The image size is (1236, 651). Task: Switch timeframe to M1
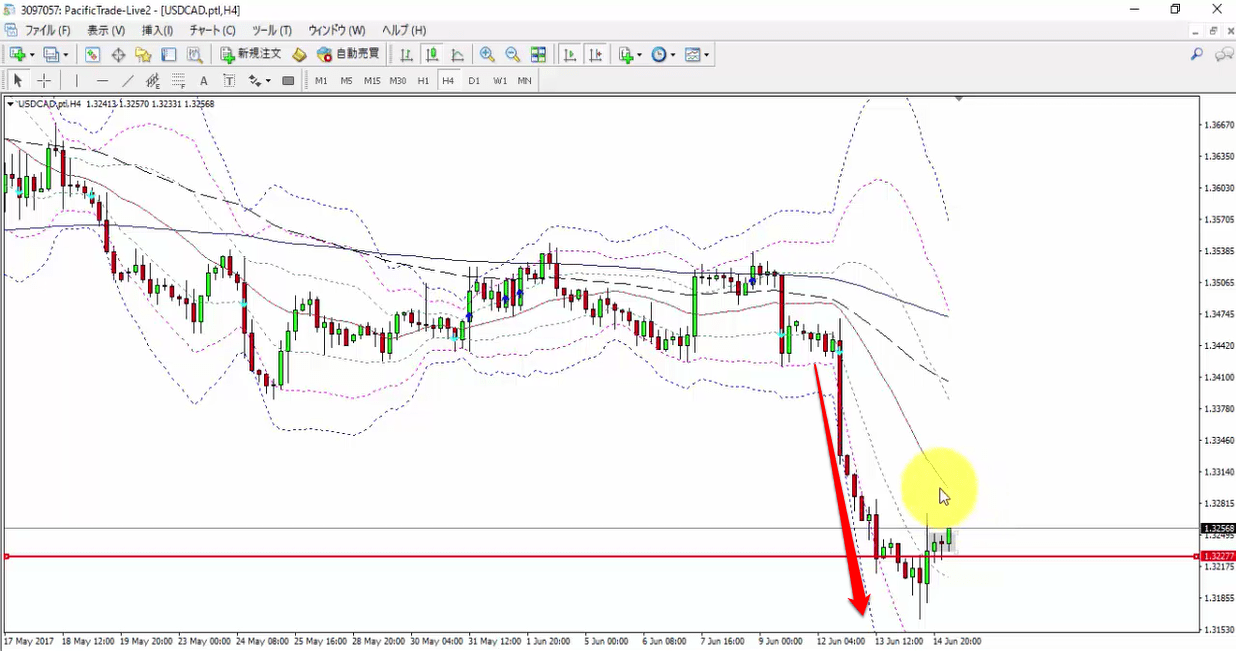321,81
